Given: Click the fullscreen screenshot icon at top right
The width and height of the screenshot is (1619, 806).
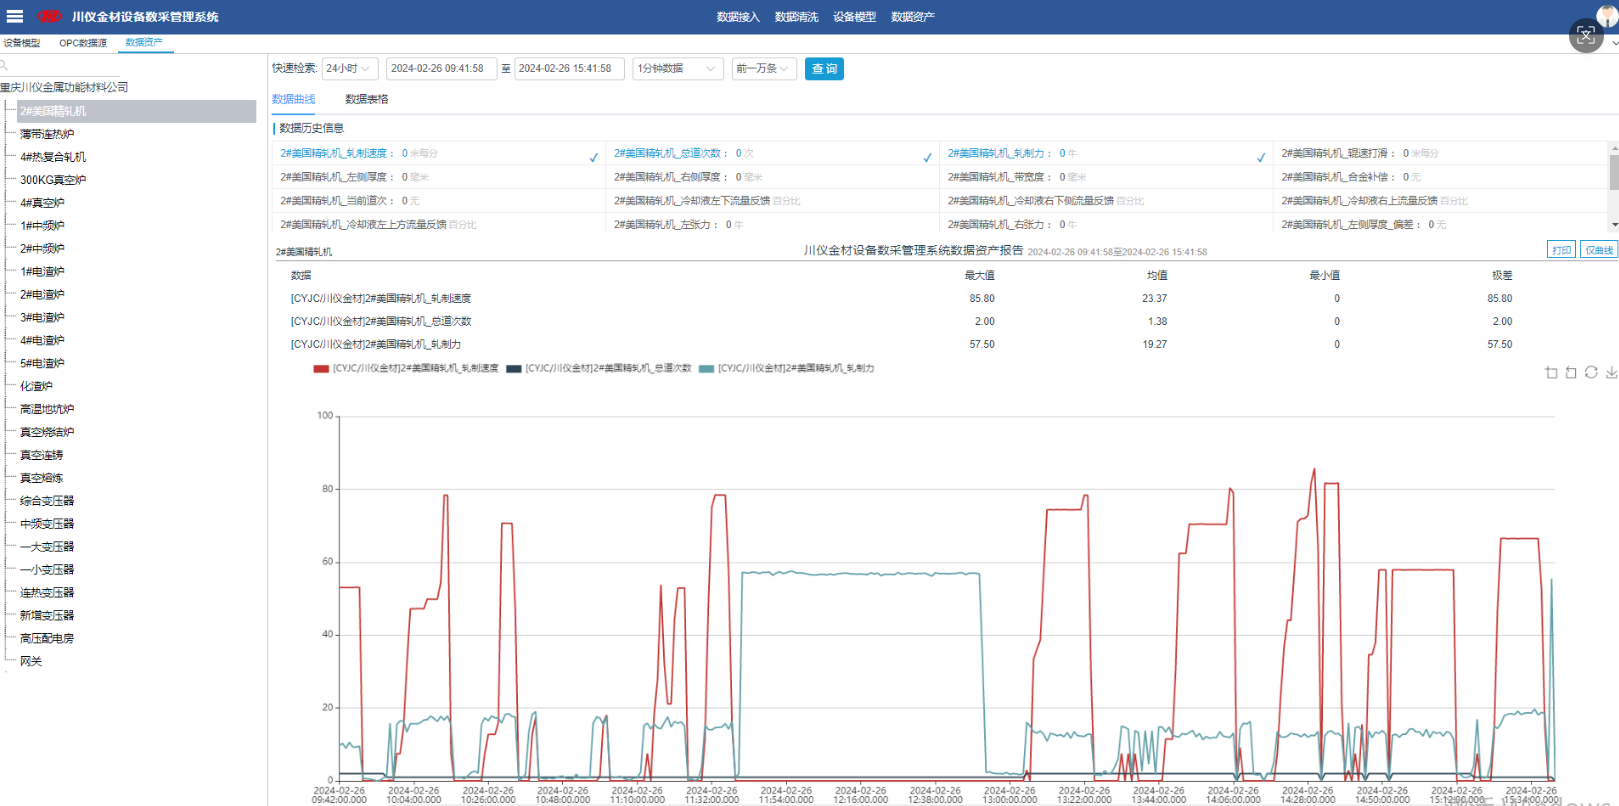Looking at the screenshot, I should tap(1585, 36).
